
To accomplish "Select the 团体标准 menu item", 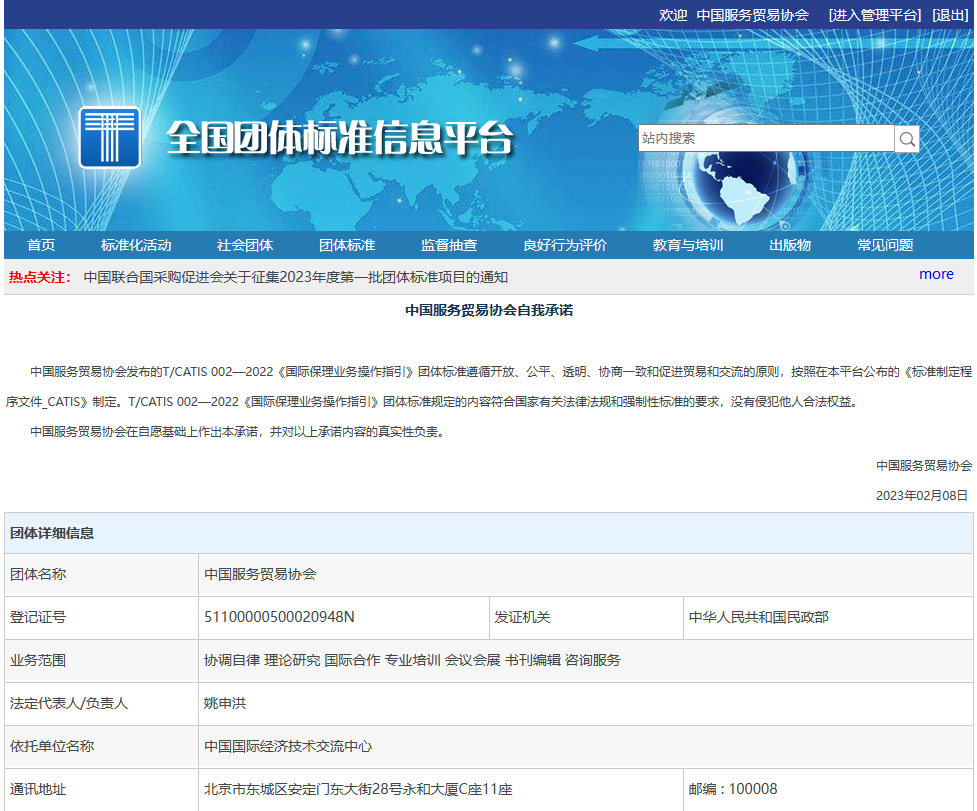I will pyautogui.click(x=347, y=245).
